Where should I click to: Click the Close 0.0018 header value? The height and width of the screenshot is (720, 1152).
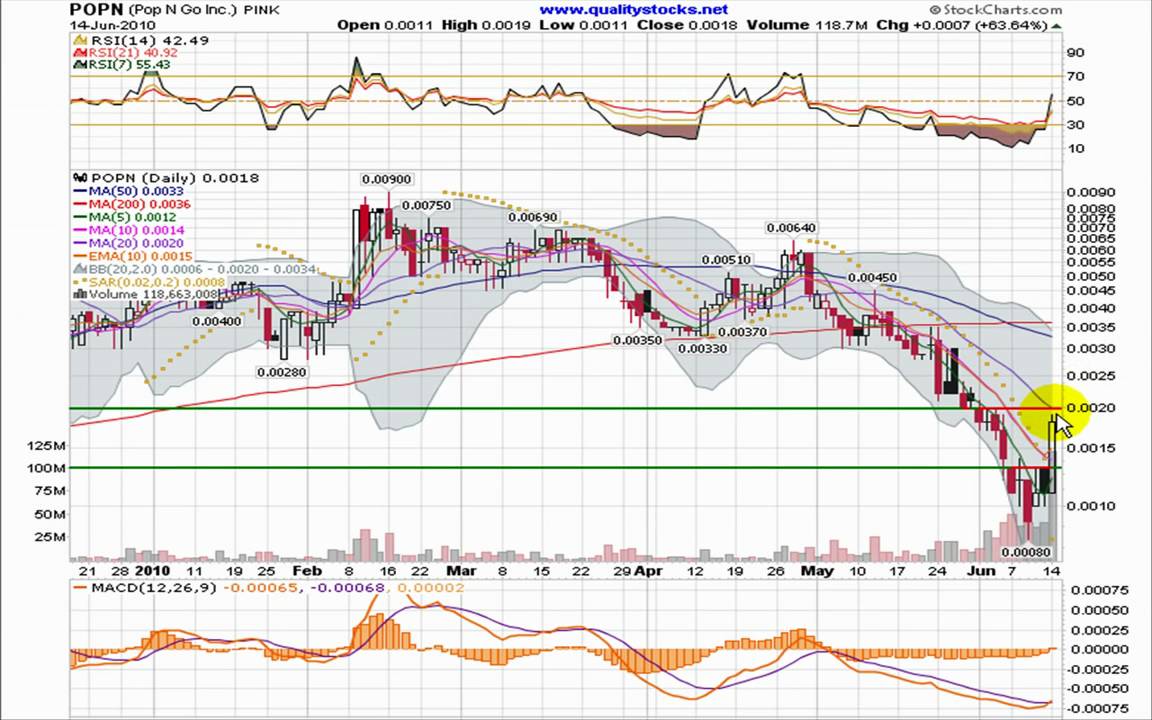pos(687,25)
